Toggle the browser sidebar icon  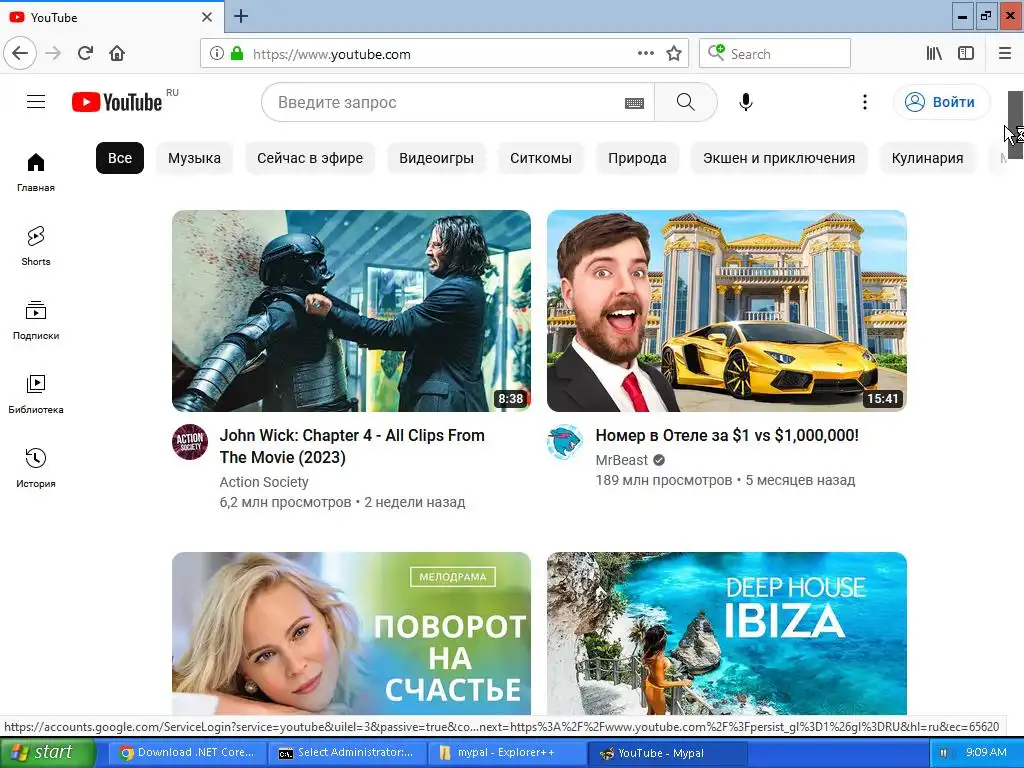(966, 54)
